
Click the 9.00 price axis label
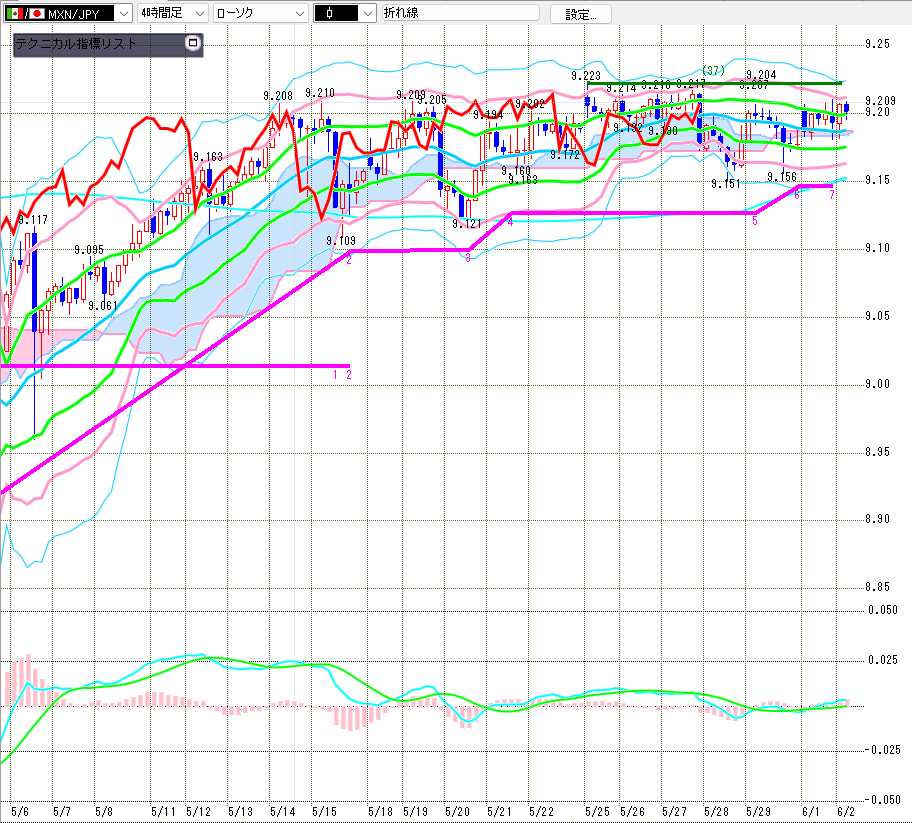point(877,384)
